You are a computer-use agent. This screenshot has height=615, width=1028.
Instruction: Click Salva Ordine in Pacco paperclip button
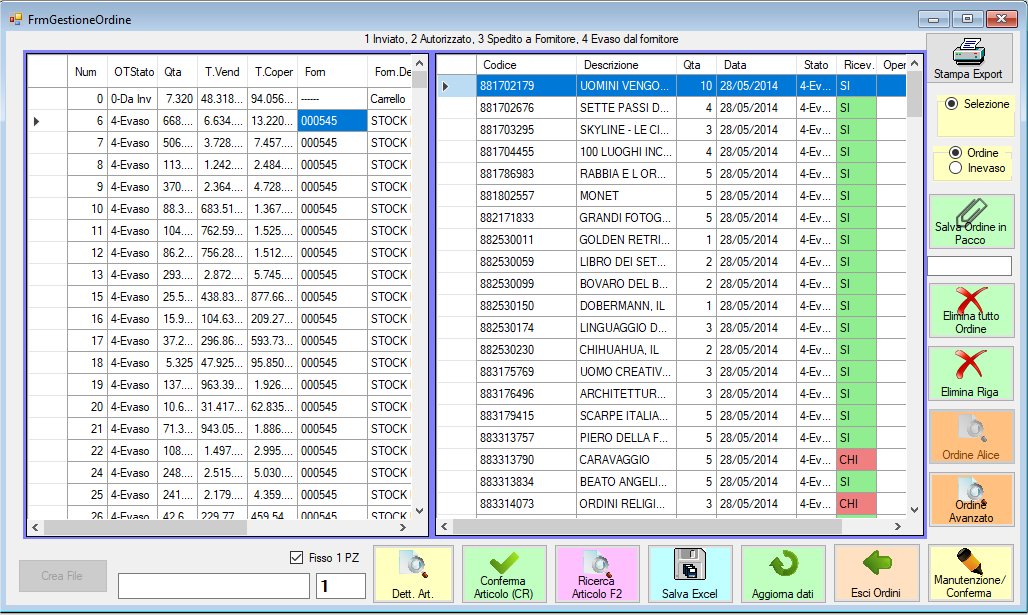pos(971,222)
